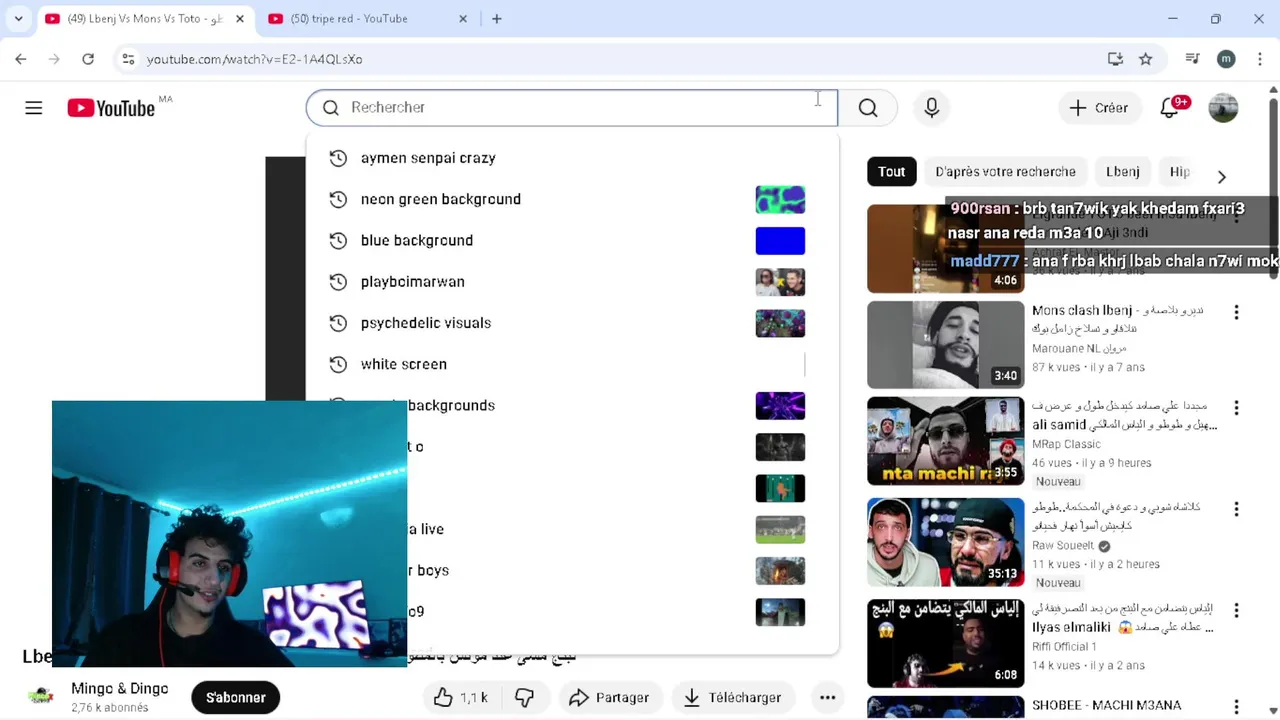Viewport: 1280px width, 720px height.
Task: Select the 'D'après votre recherche' chip
Action: 1005,172
